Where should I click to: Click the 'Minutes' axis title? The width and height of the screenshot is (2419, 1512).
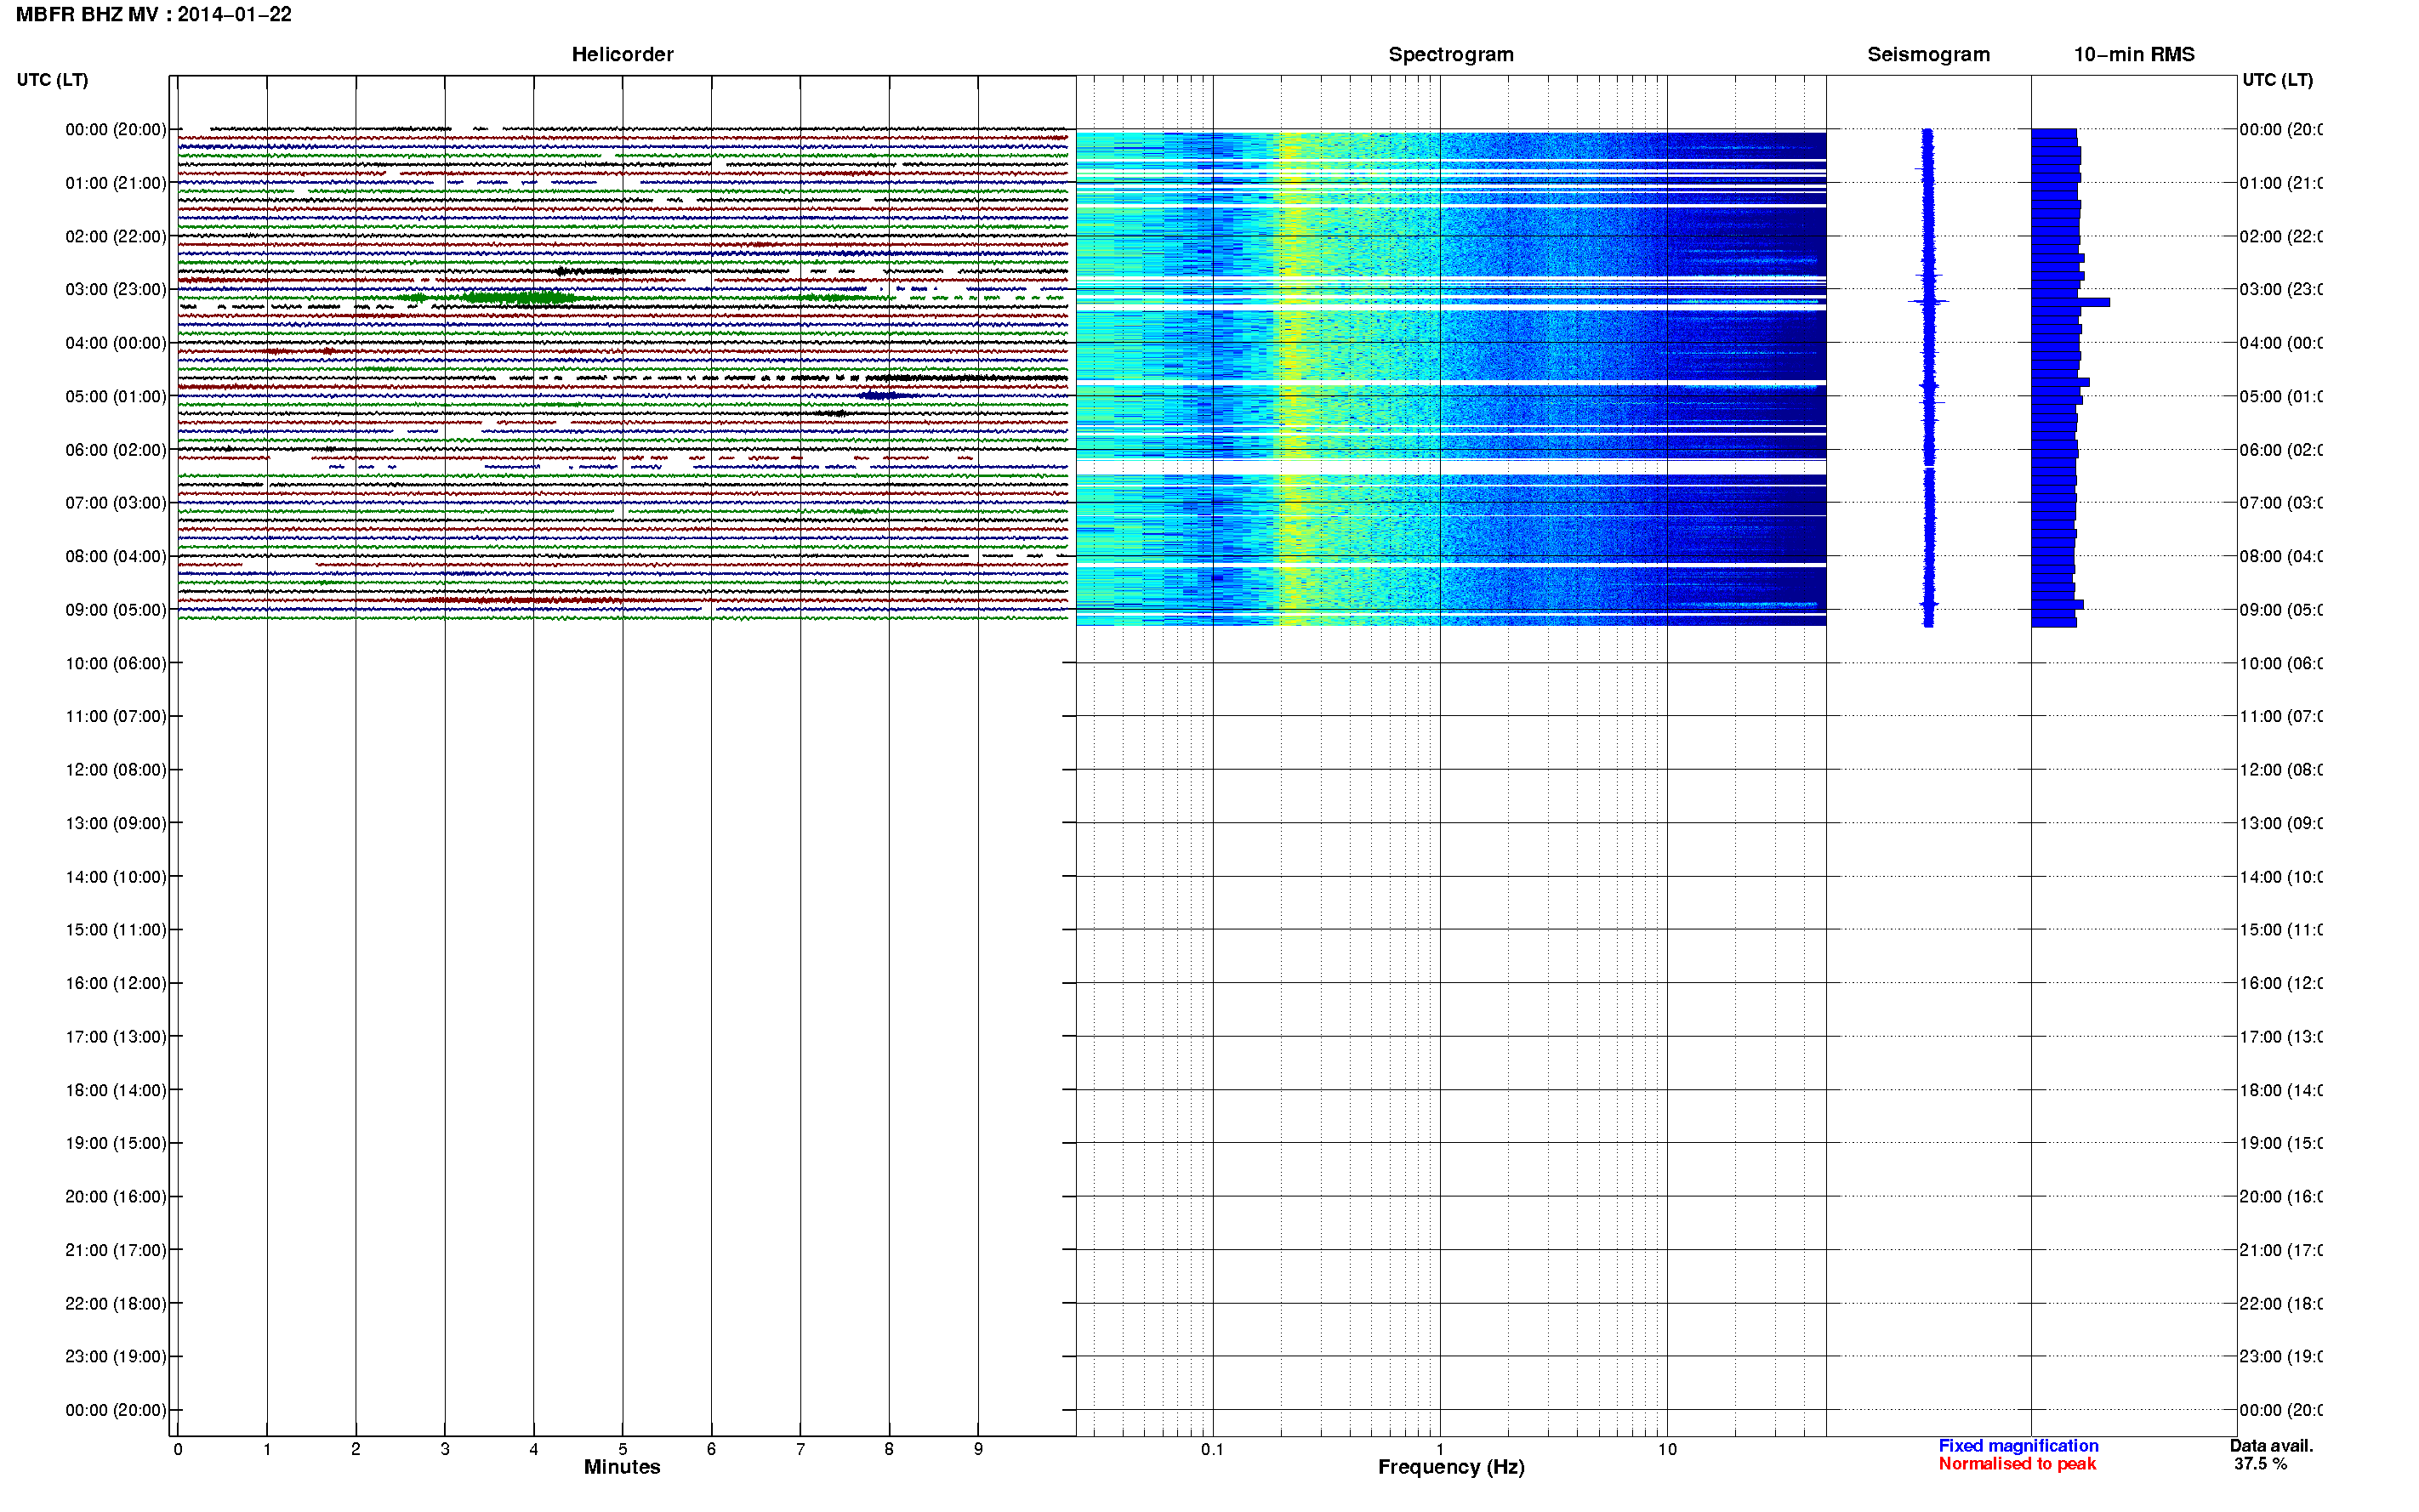point(622,1466)
